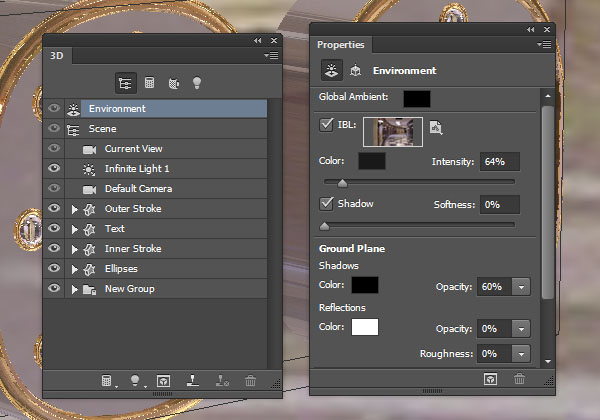Filter by Whole Scene in 3D panel
Screen dimensions: 600x420
[126, 83]
